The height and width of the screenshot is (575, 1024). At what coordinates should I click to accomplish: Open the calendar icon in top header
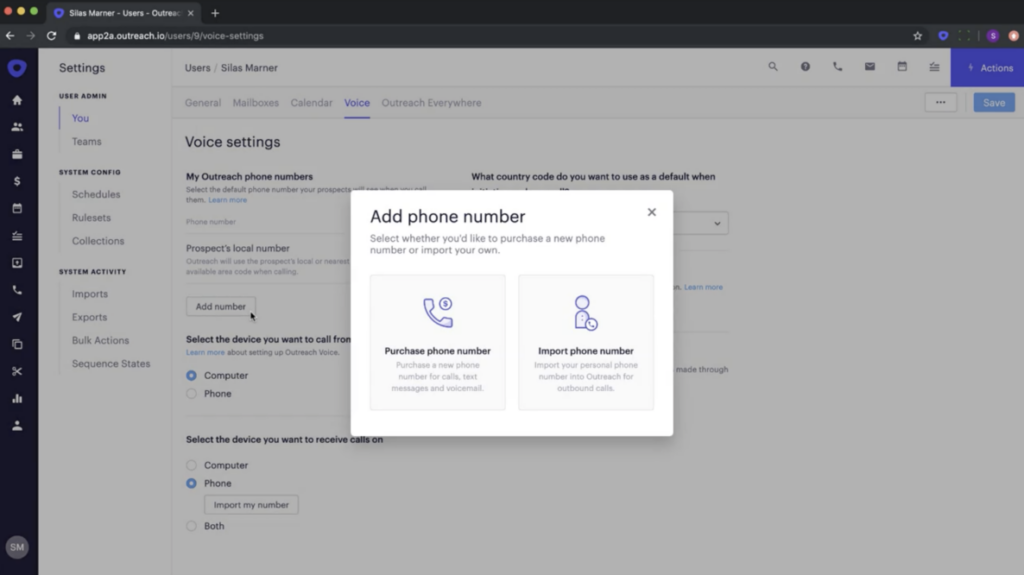(x=902, y=67)
